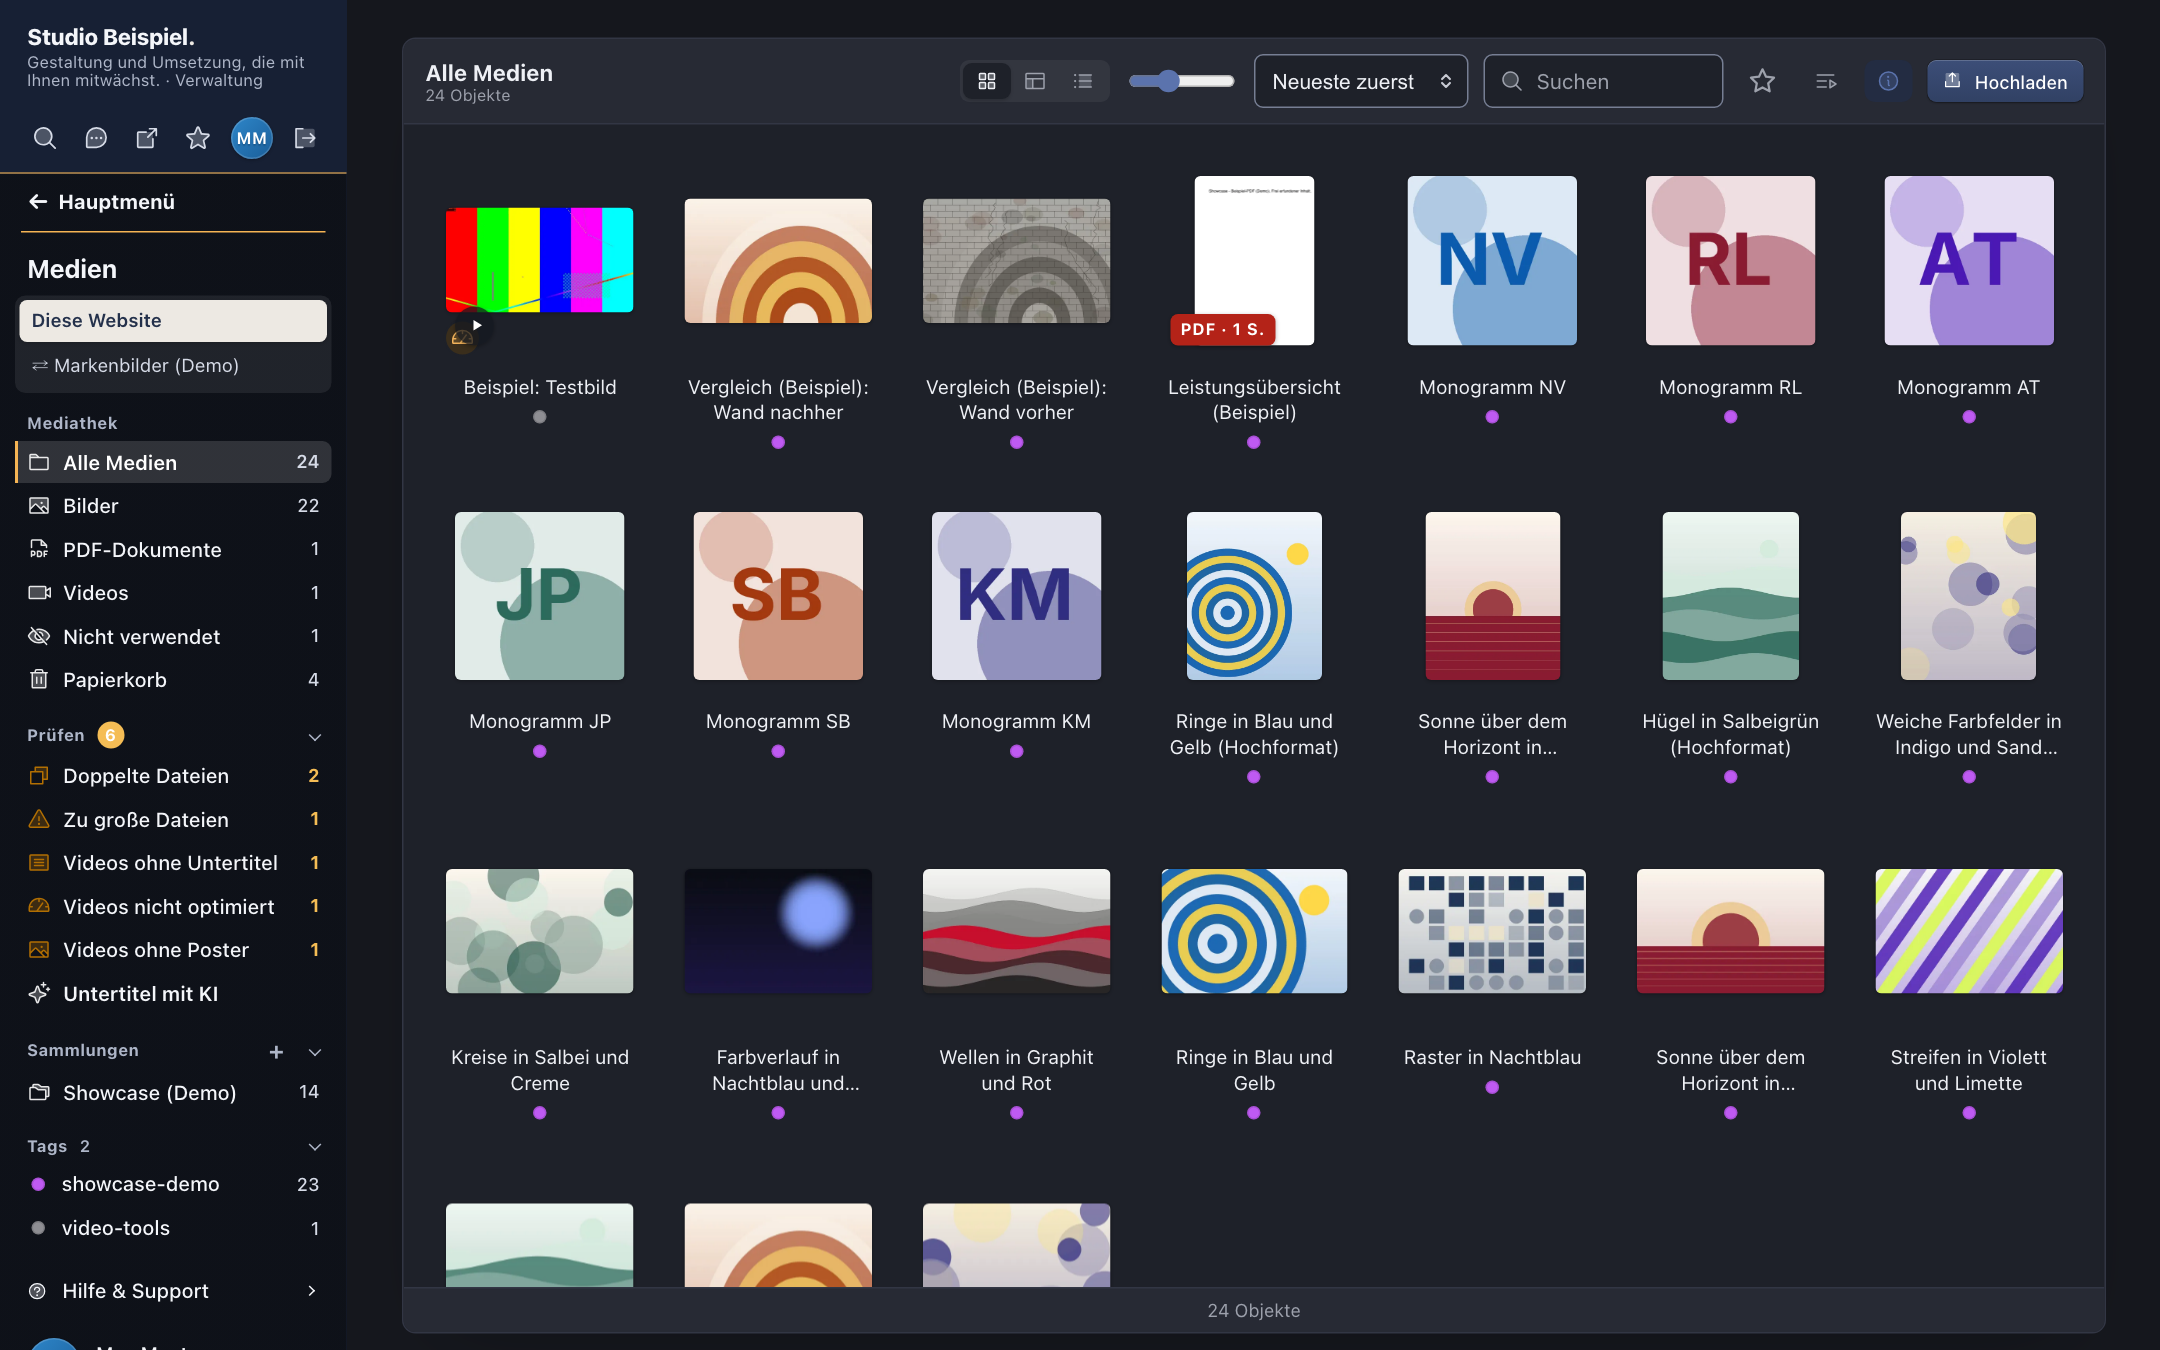This screenshot has width=2160, height=1350.
Task: Open the chat bubble icon in sidebar
Action: (x=96, y=138)
